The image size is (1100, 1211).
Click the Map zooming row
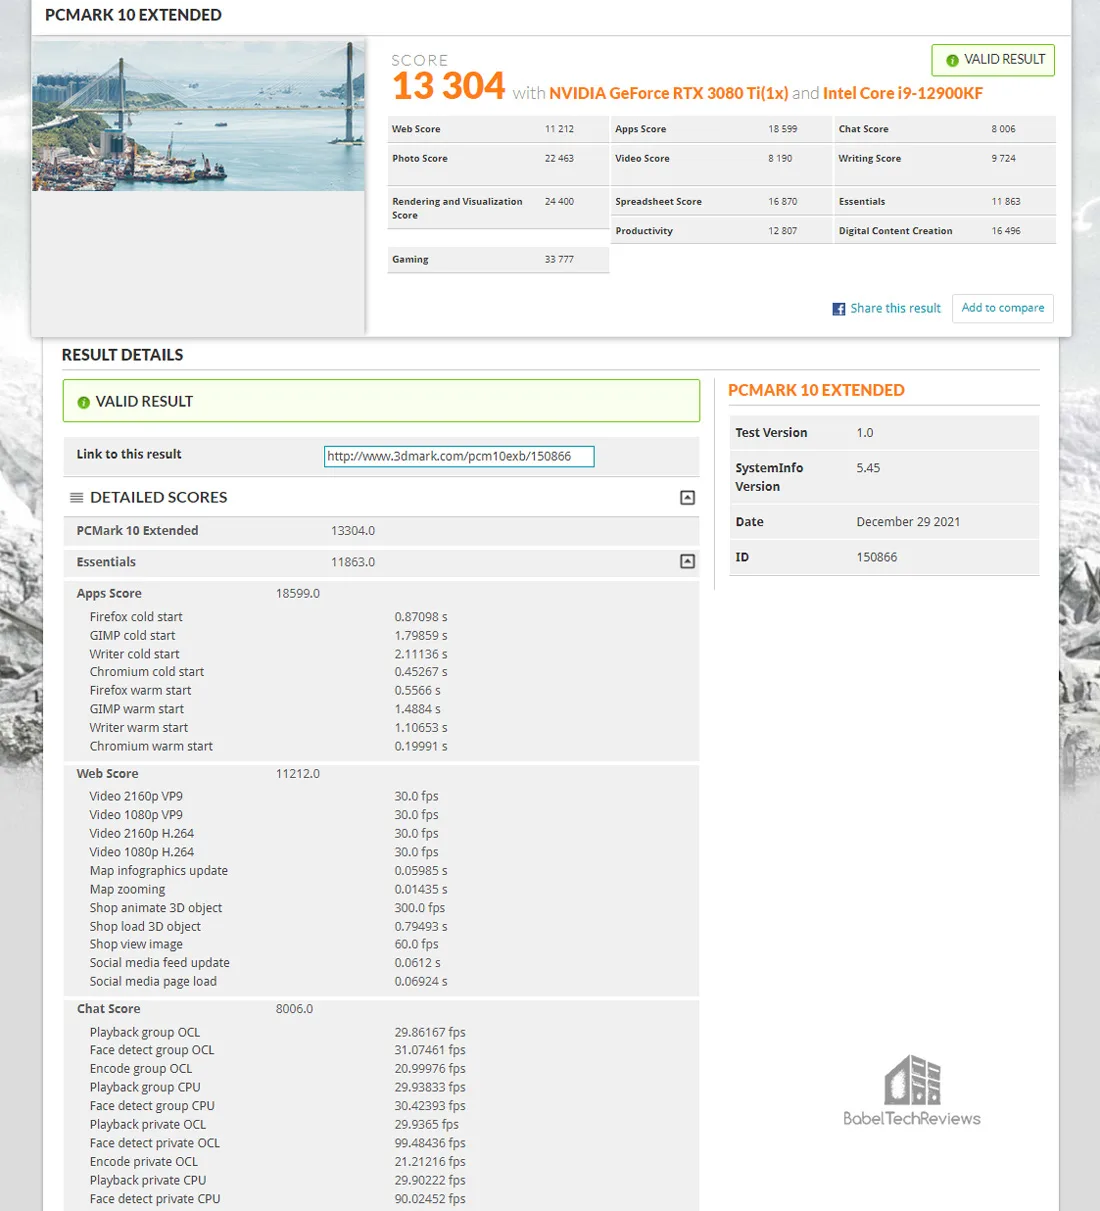pyautogui.click(x=381, y=889)
